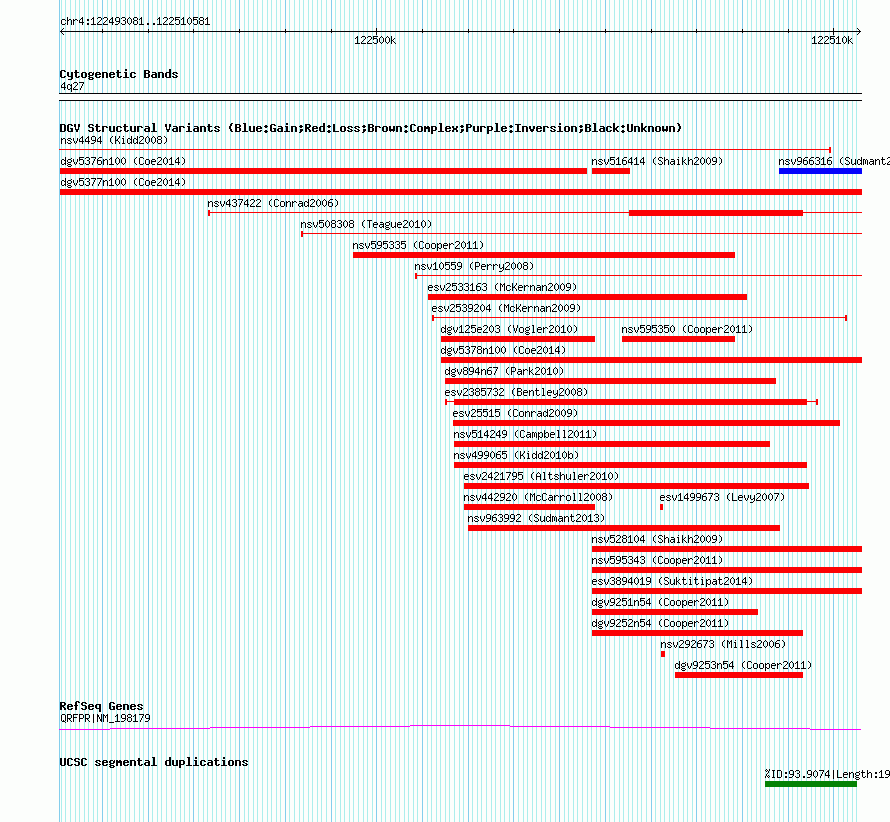Select dgv5378n100 (Coe2014) variant label
This screenshot has width=890, height=822.
pos(503,350)
